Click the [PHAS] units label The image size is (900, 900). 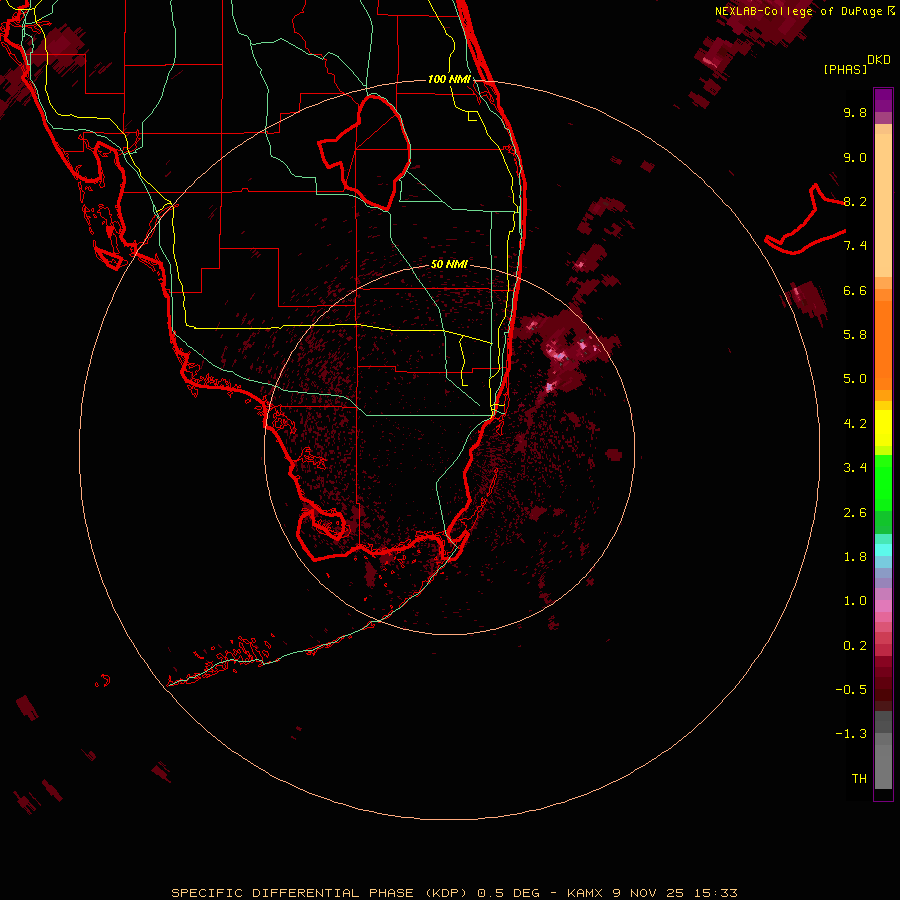click(x=845, y=70)
